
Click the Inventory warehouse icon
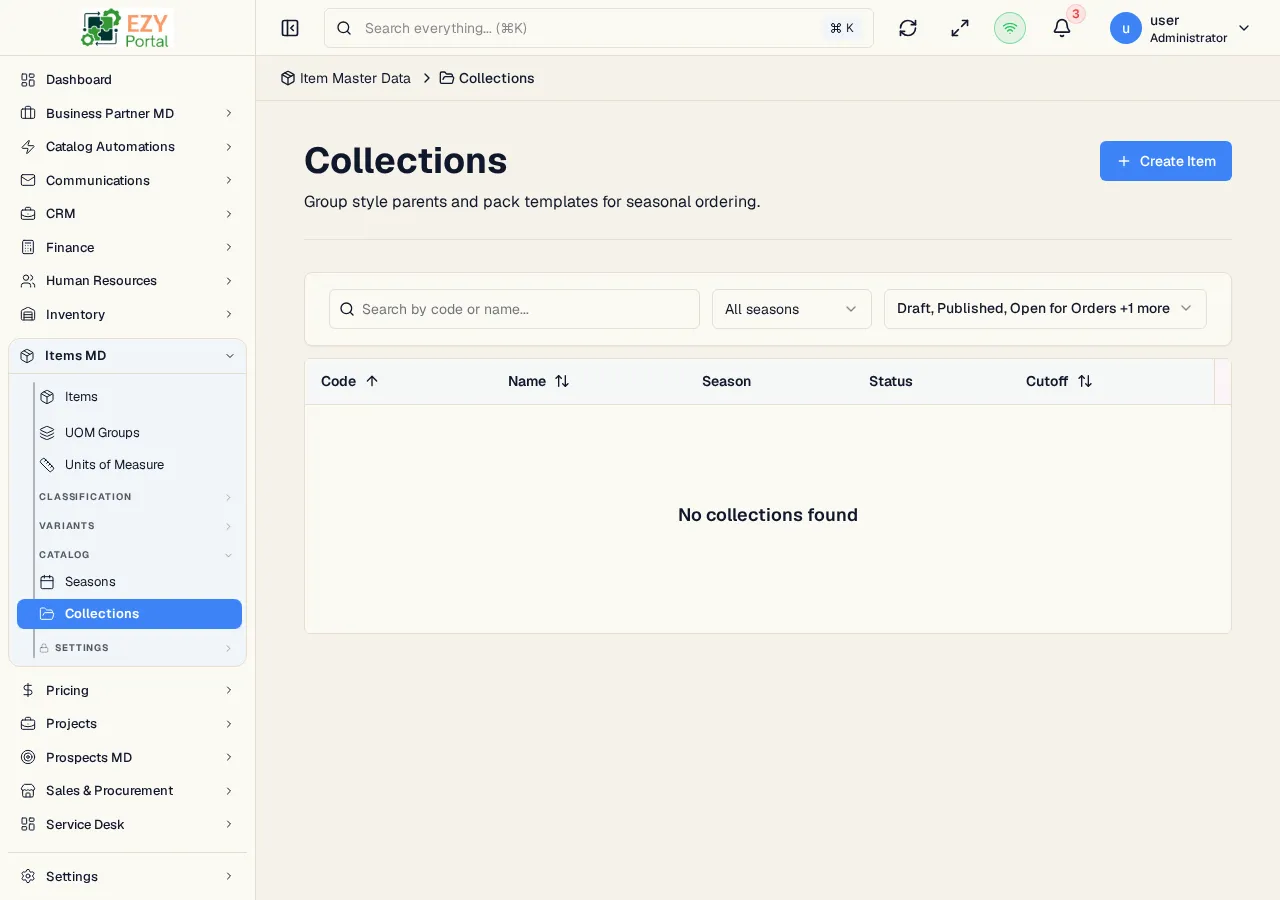click(x=28, y=314)
